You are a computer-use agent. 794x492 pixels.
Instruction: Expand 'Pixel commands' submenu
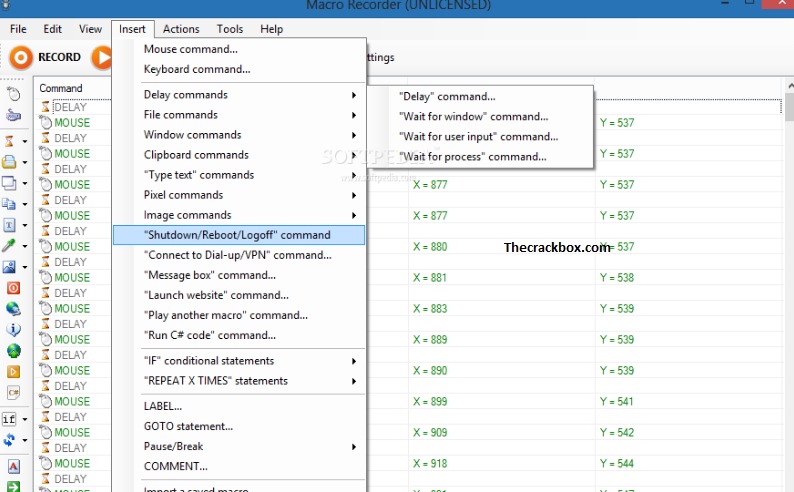pyautogui.click(x=239, y=195)
